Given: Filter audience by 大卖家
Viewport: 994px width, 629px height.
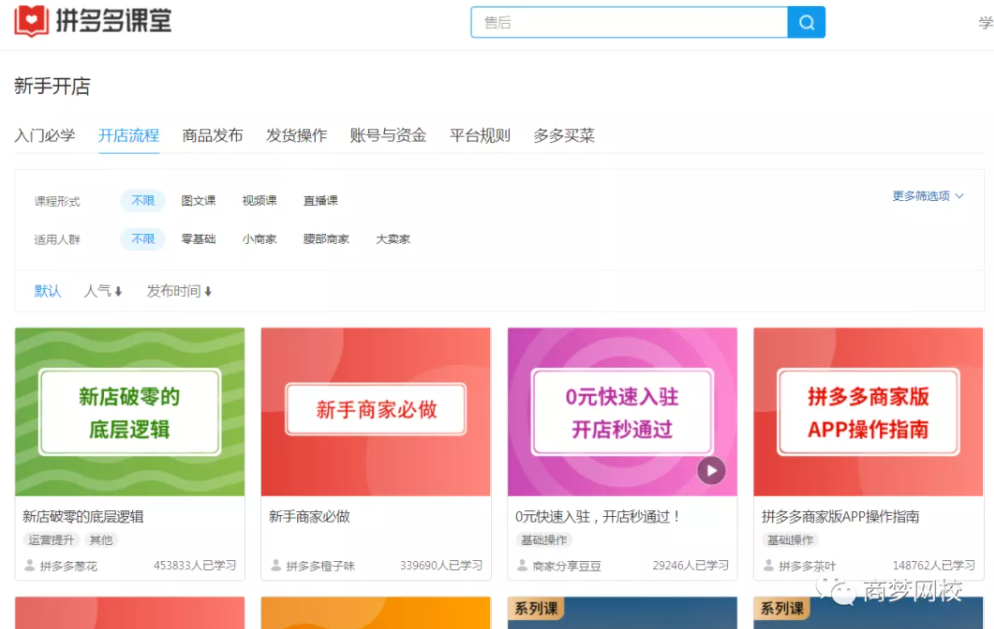Looking at the screenshot, I should pos(393,239).
